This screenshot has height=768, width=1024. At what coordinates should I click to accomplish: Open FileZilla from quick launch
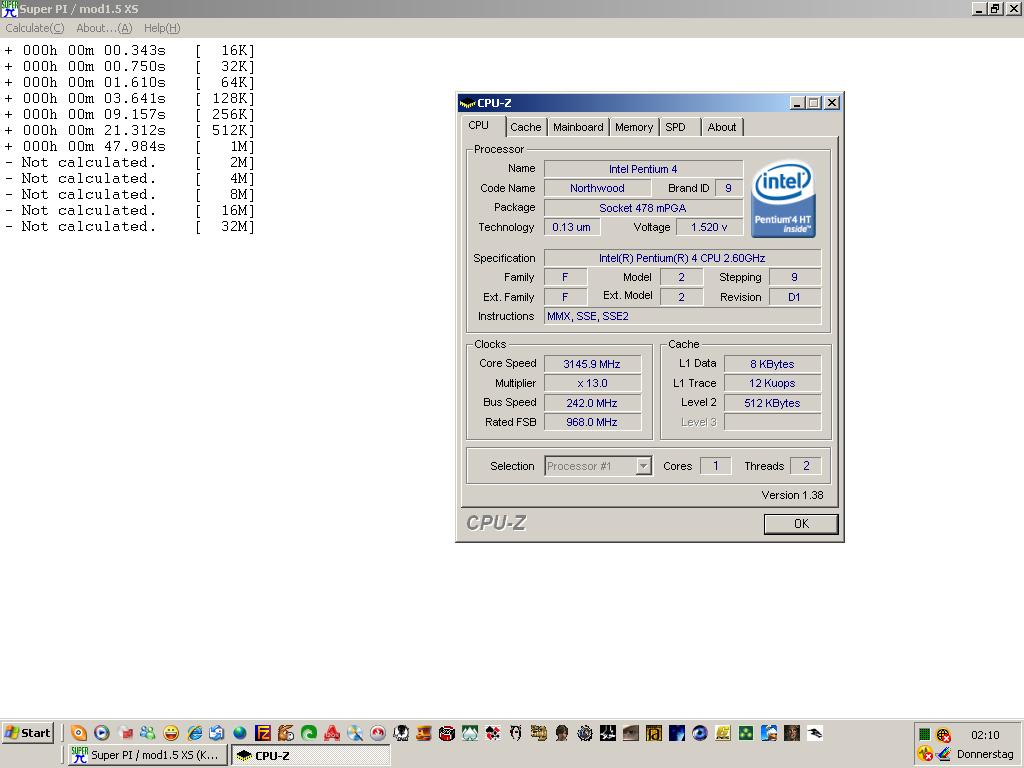(263, 733)
